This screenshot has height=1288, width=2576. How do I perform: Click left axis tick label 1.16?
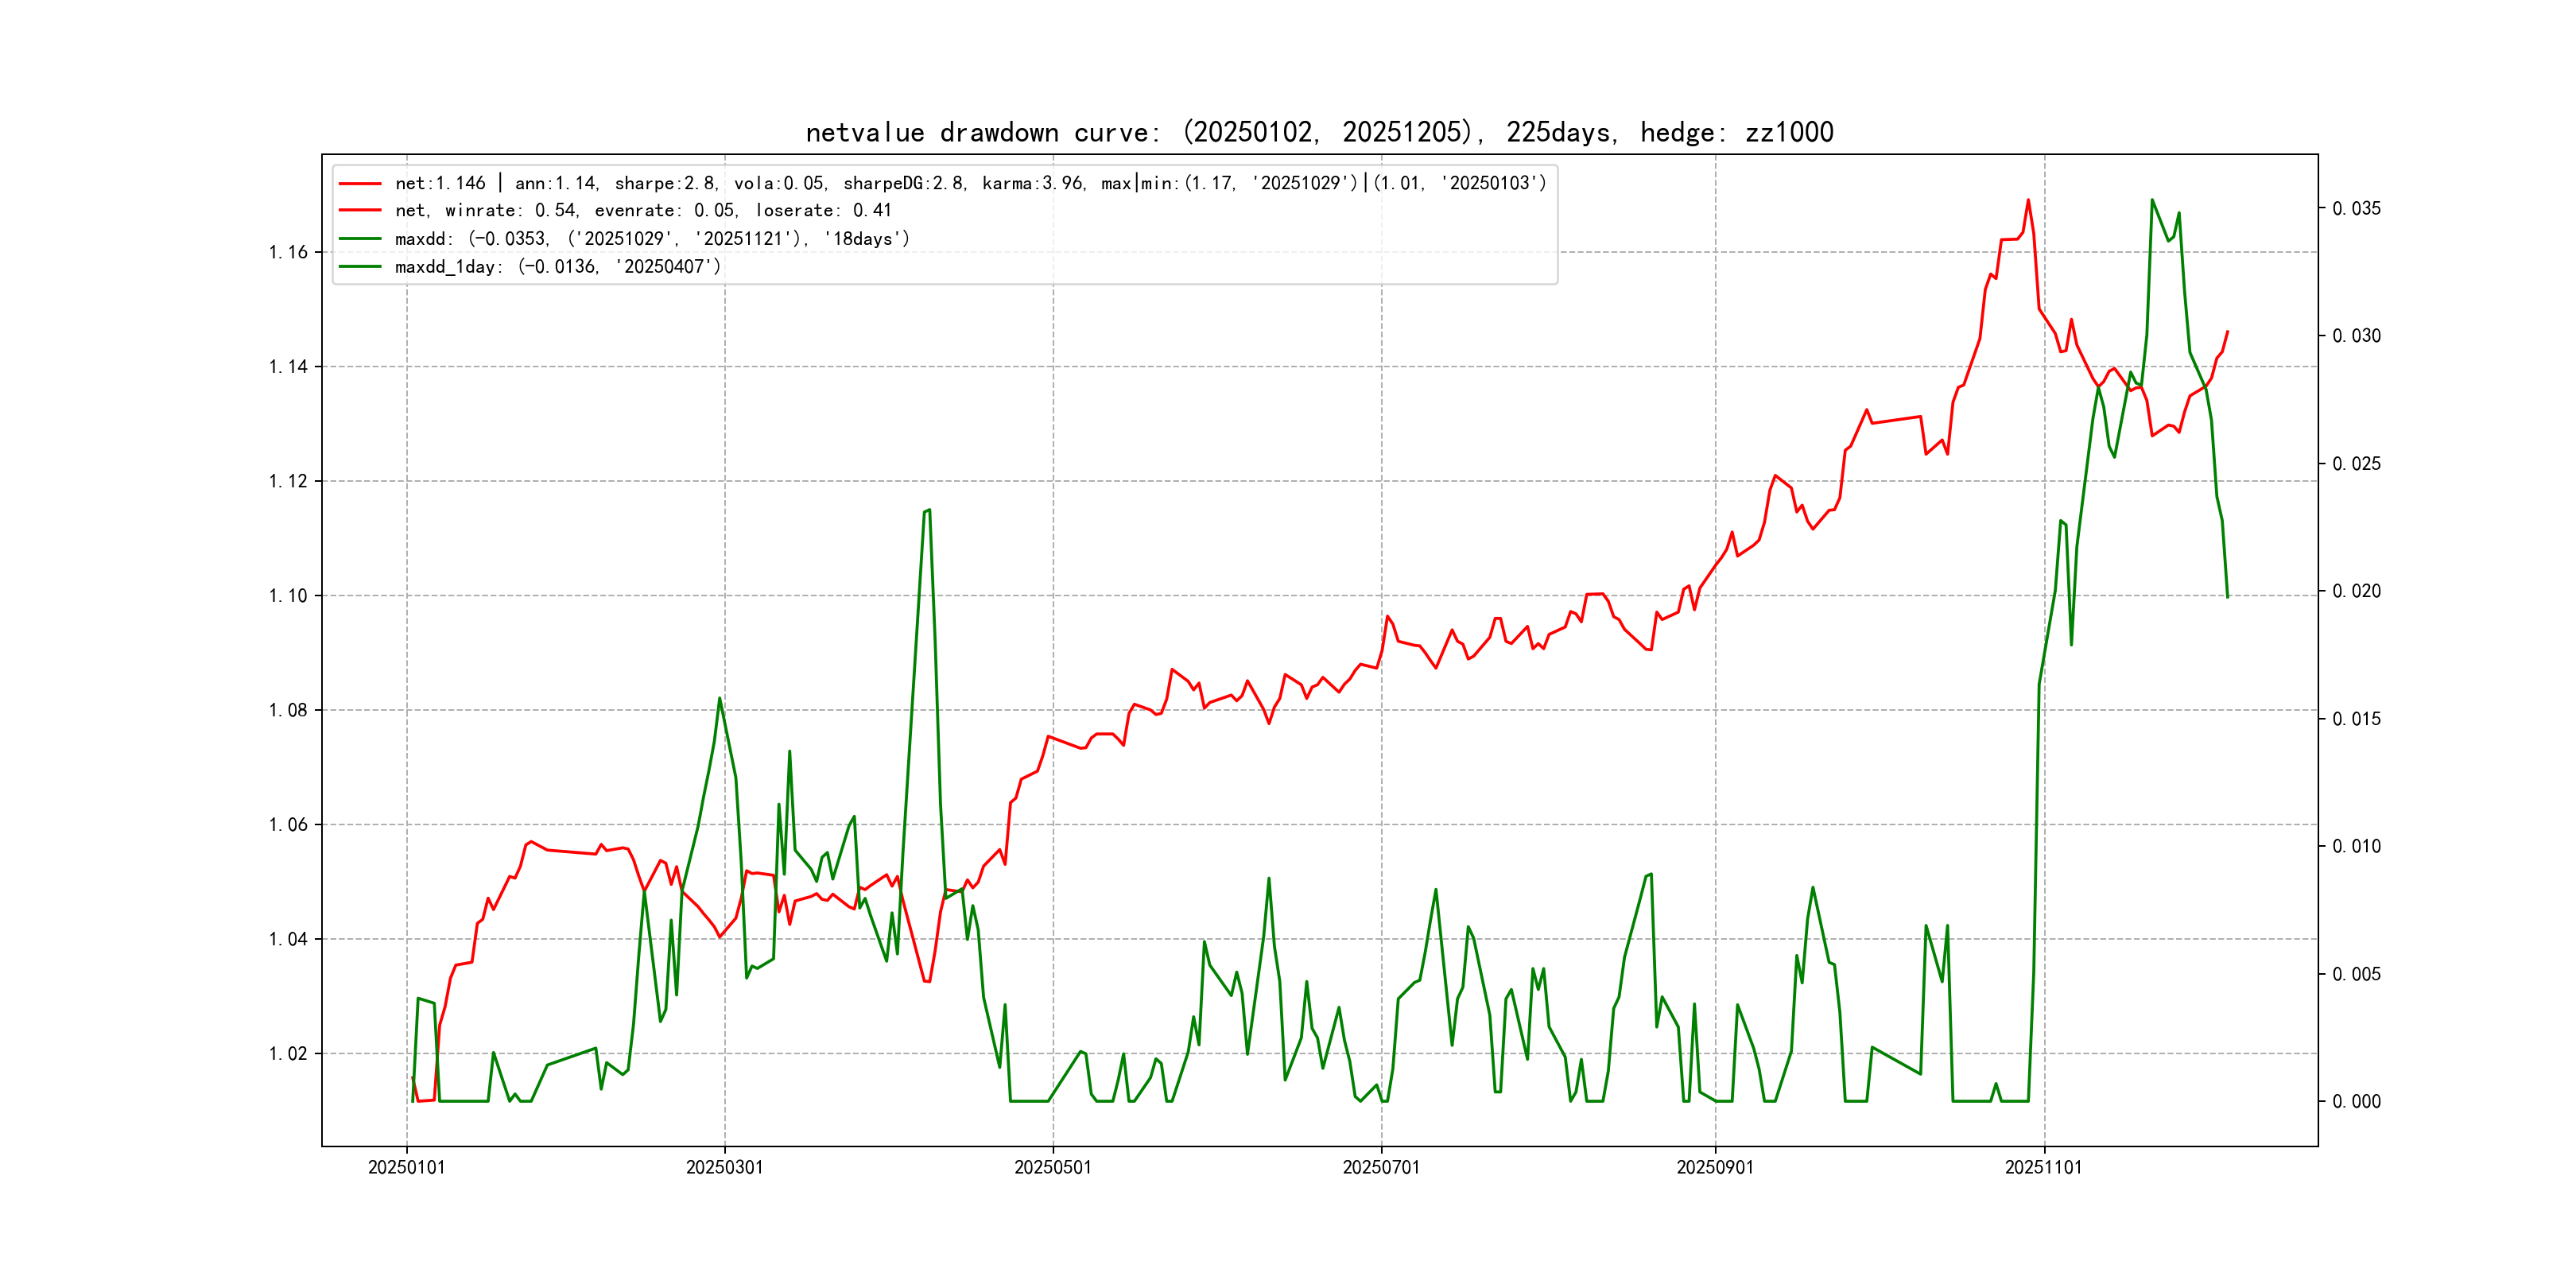[x=288, y=252]
